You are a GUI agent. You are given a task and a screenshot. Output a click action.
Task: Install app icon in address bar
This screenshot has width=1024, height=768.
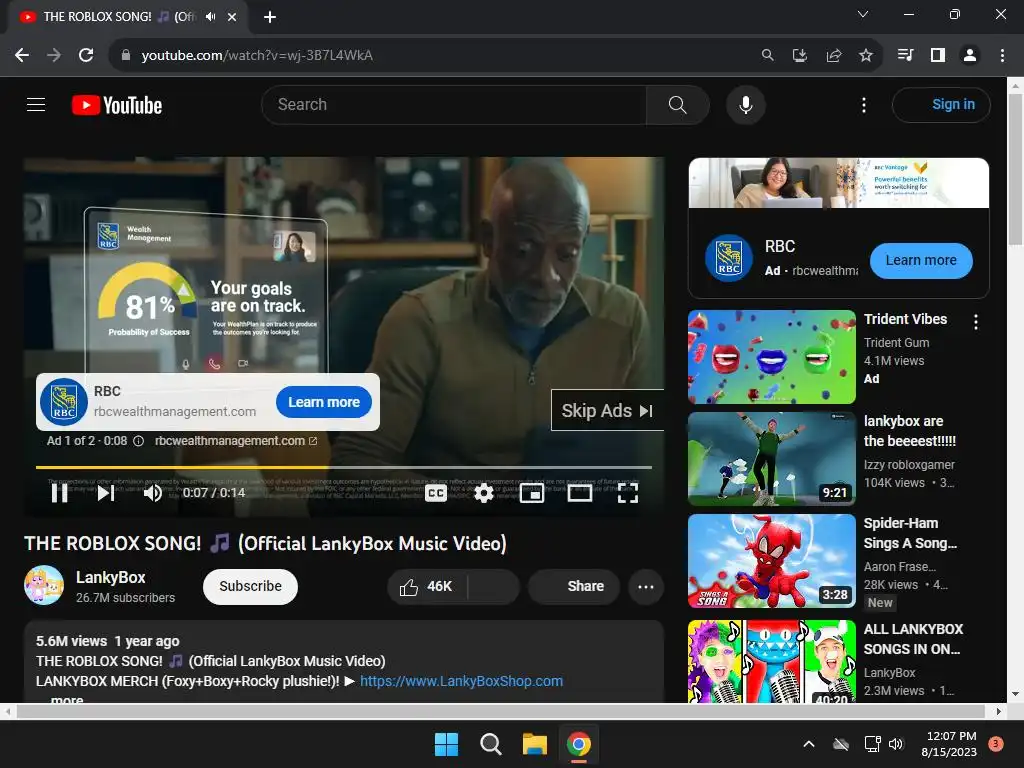[799, 56]
